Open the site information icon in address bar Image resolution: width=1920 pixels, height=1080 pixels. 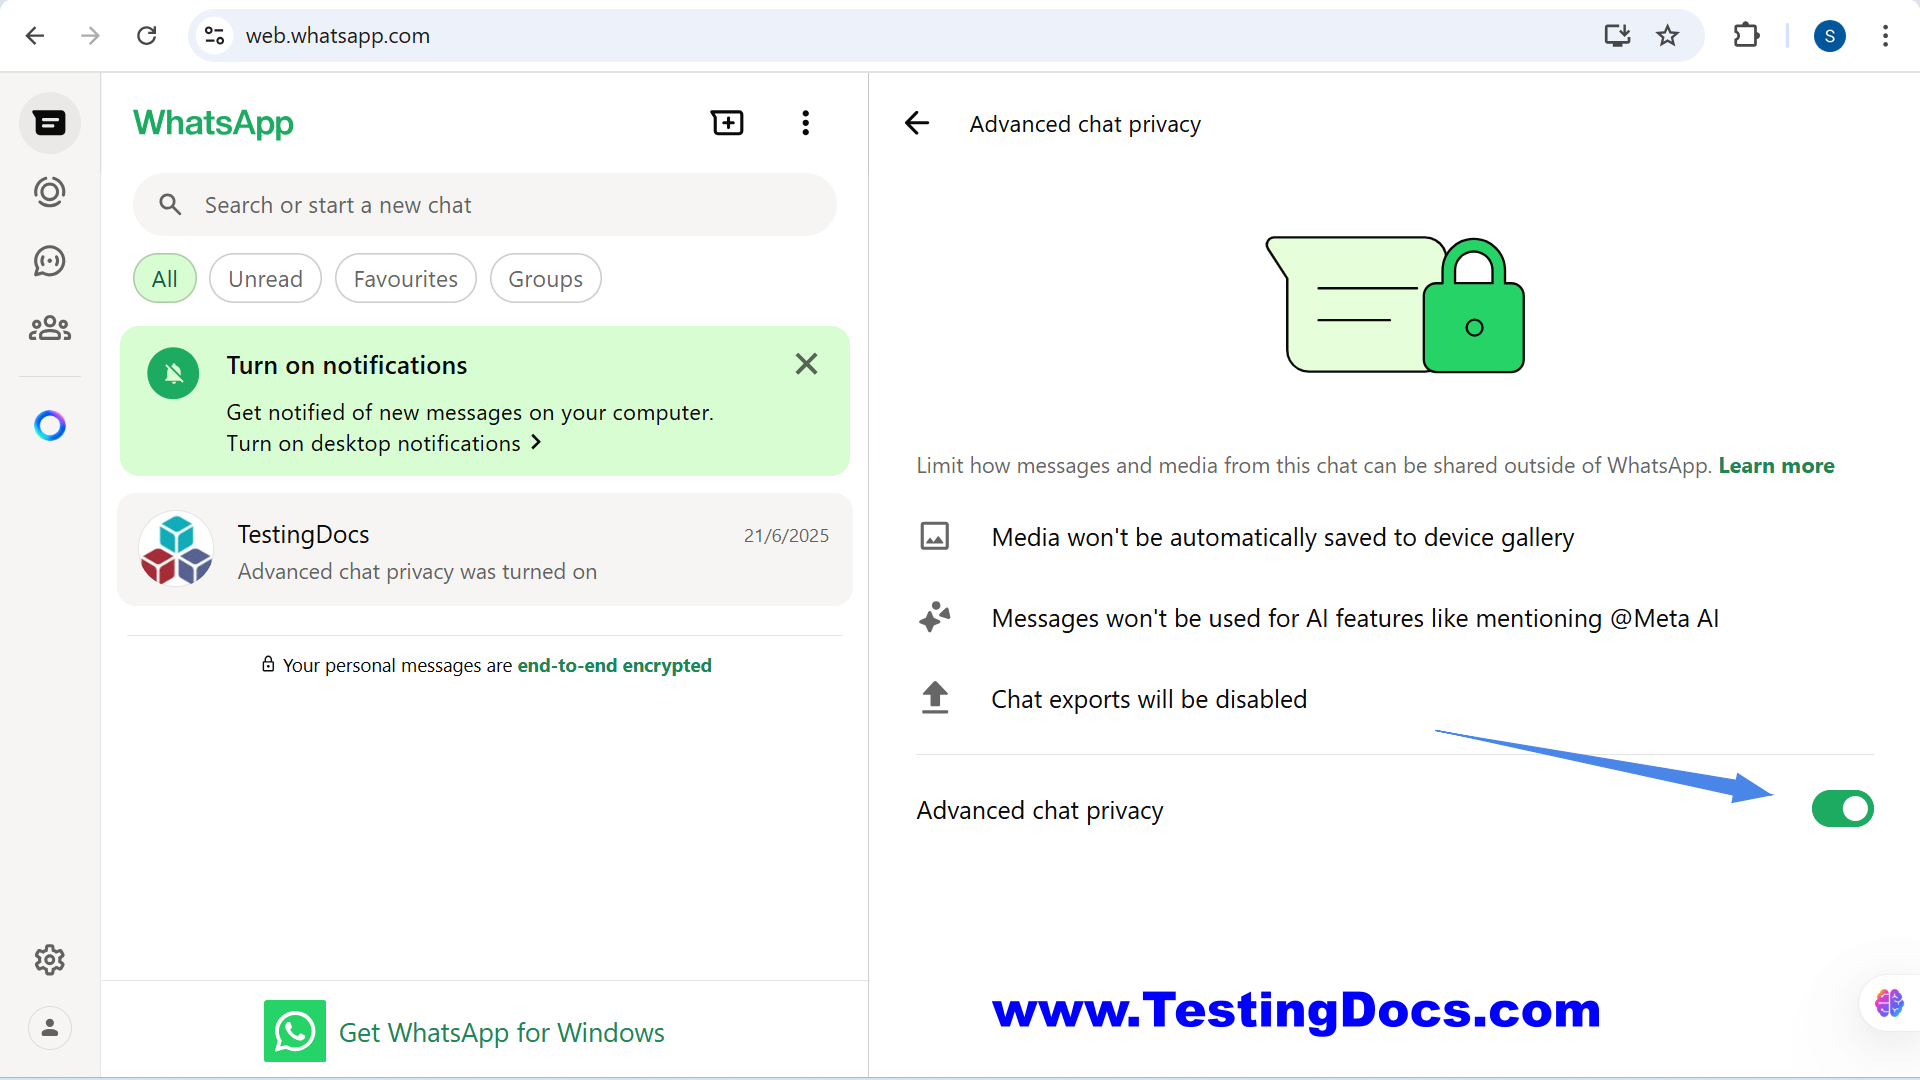tap(214, 36)
